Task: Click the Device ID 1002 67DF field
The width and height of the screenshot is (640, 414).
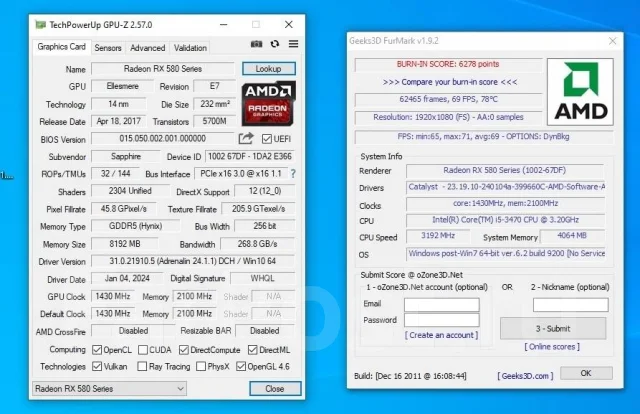Action: [250, 156]
